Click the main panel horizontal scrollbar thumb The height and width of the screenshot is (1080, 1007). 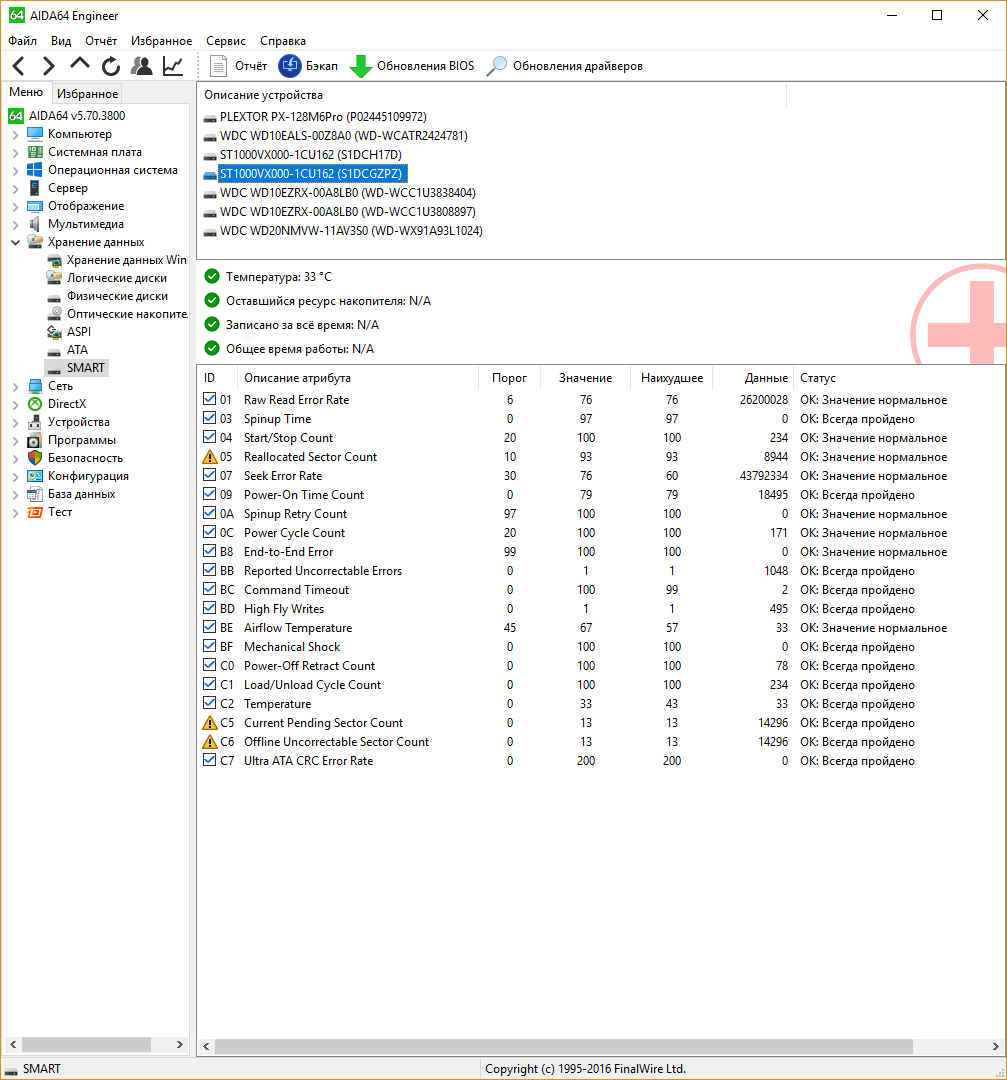pyautogui.click(x=563, y=1046)
